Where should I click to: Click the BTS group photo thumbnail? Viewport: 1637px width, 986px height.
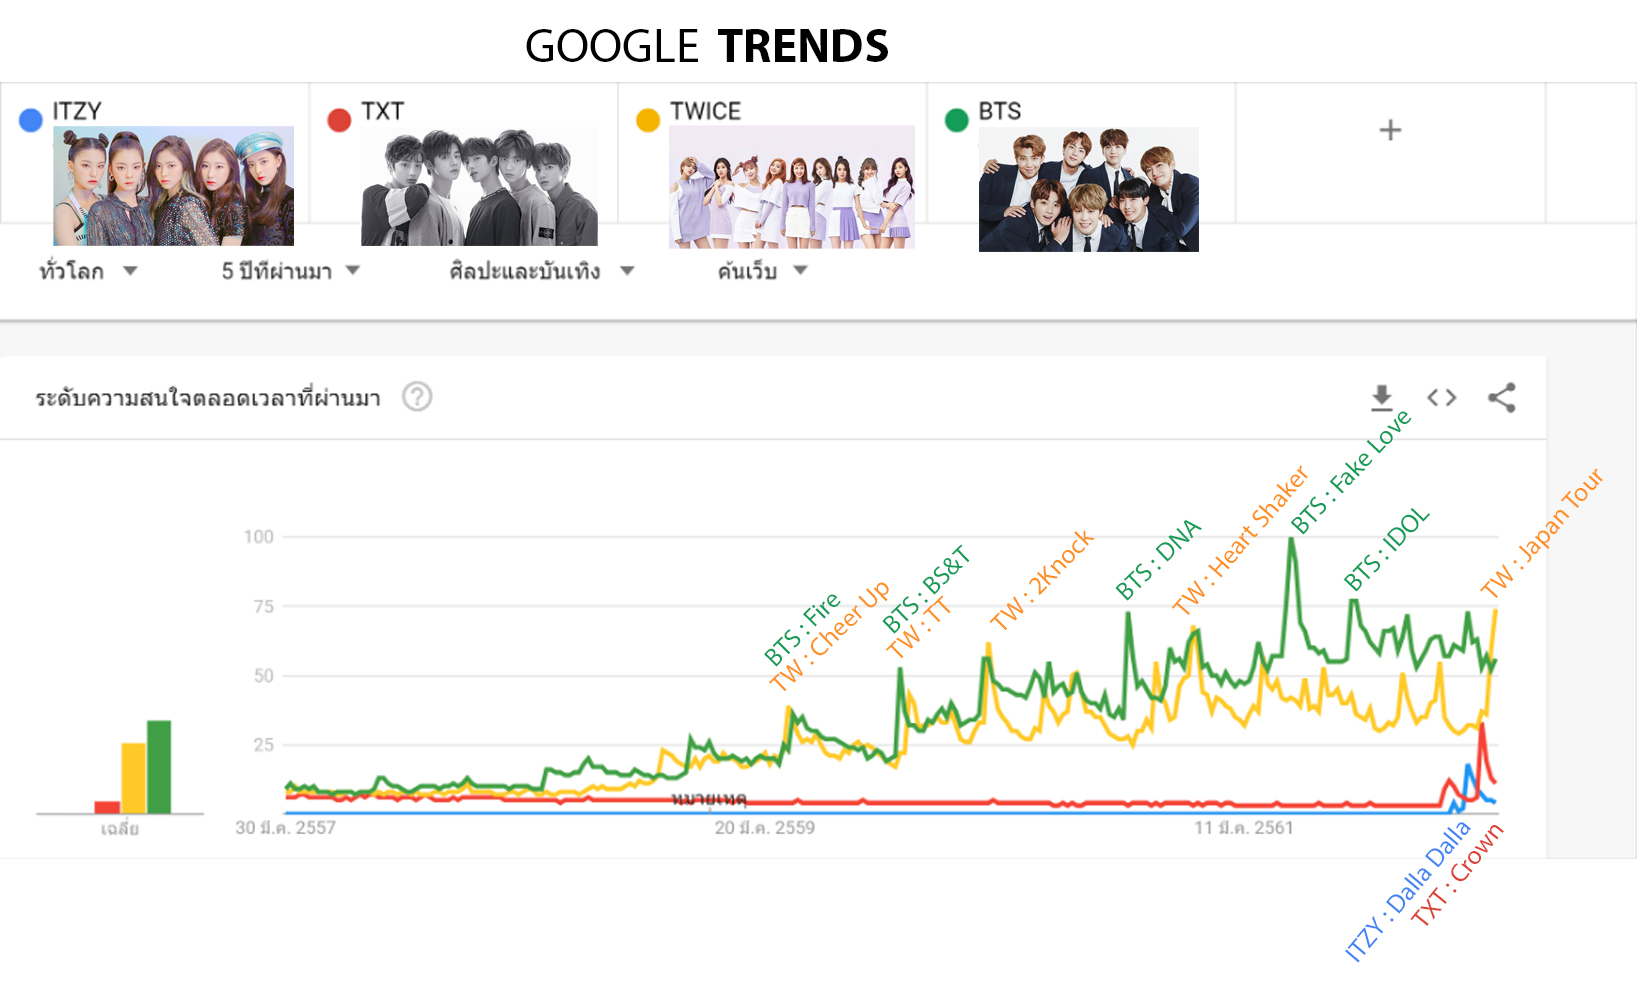tap(1088, 190)
